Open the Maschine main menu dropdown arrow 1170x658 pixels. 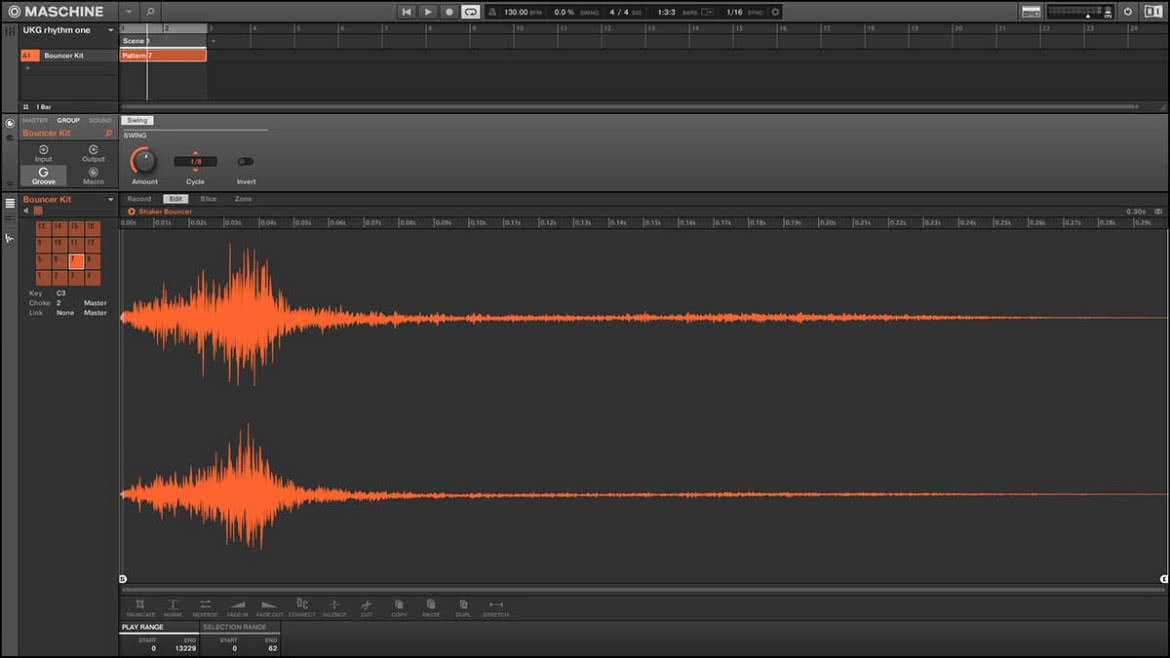(128, 12)
